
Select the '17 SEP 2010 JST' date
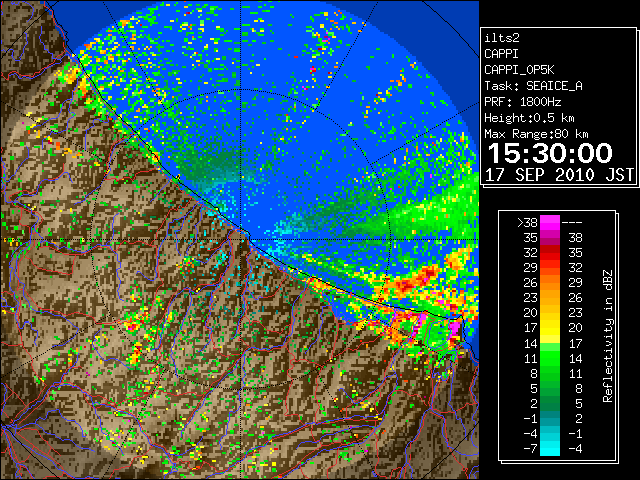[x=559, y=175]
